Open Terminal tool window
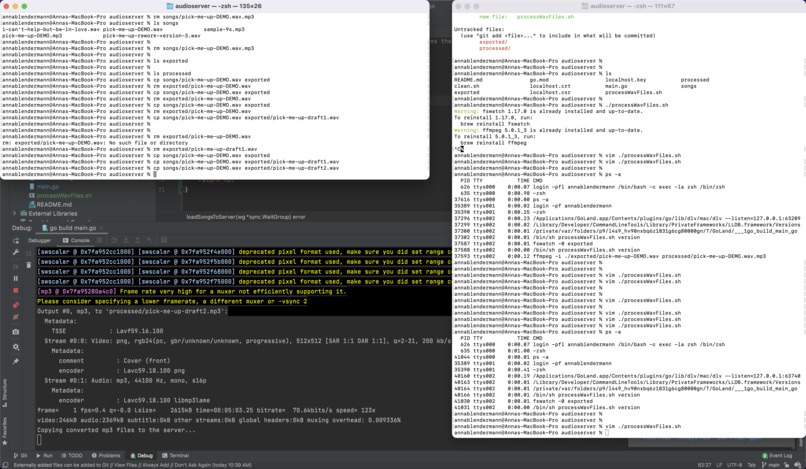 point(176,456)
